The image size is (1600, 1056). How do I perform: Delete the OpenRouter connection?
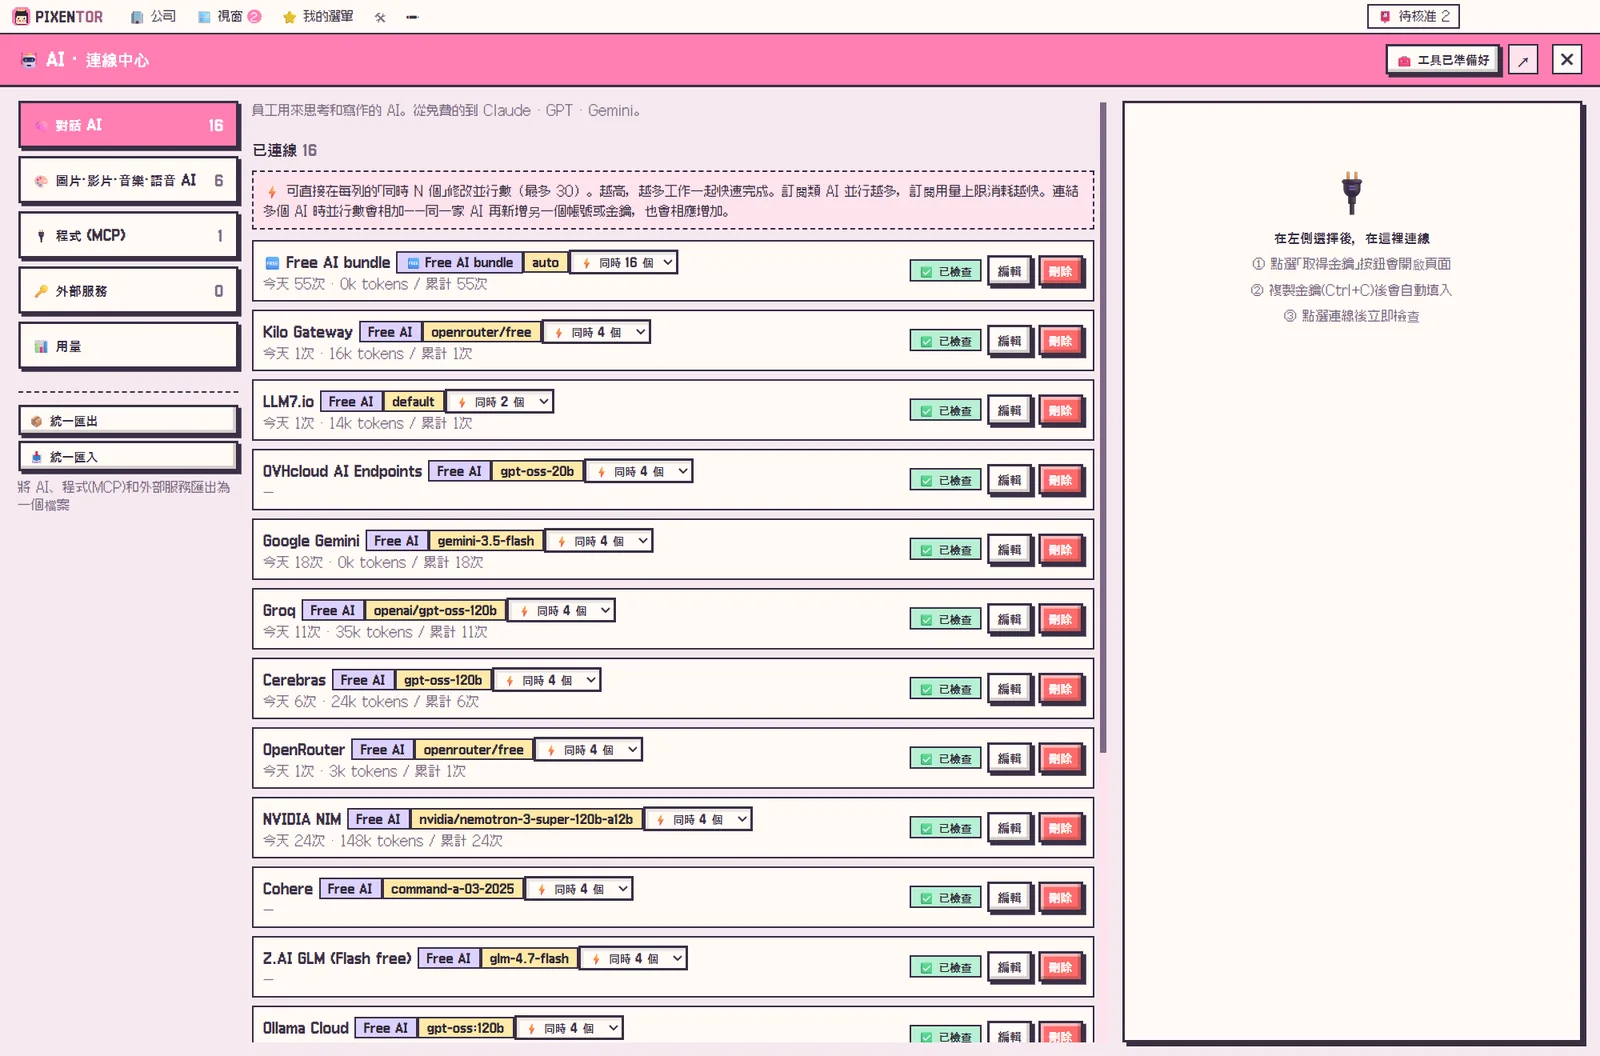click(1061, 759)
